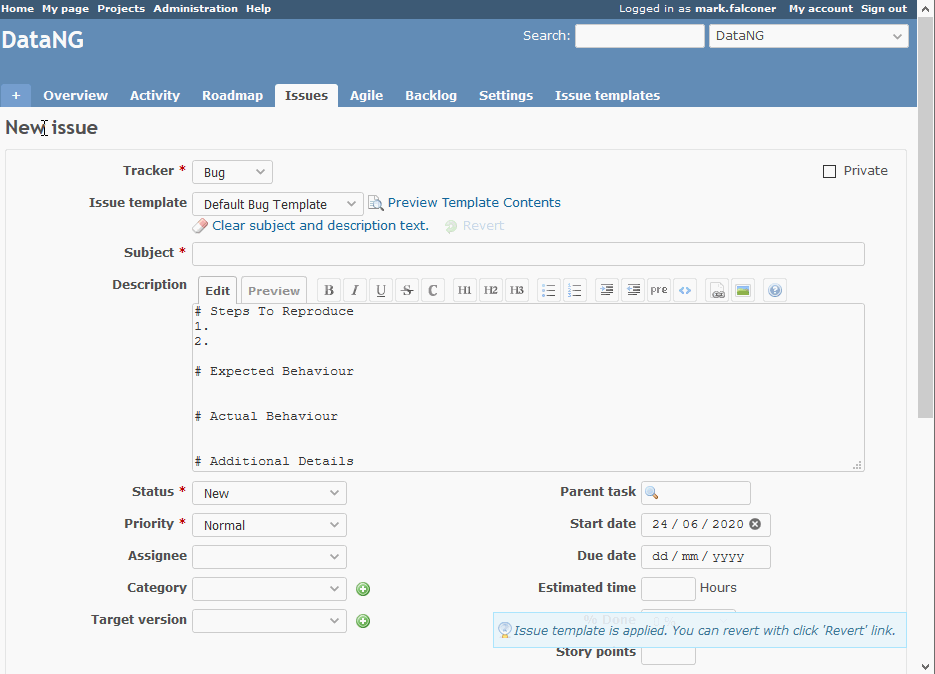Image resolution: width=935 pixels, height=674 pixels.
Task: Open the Issue template dropdown
Action: [x=278, y=204]
